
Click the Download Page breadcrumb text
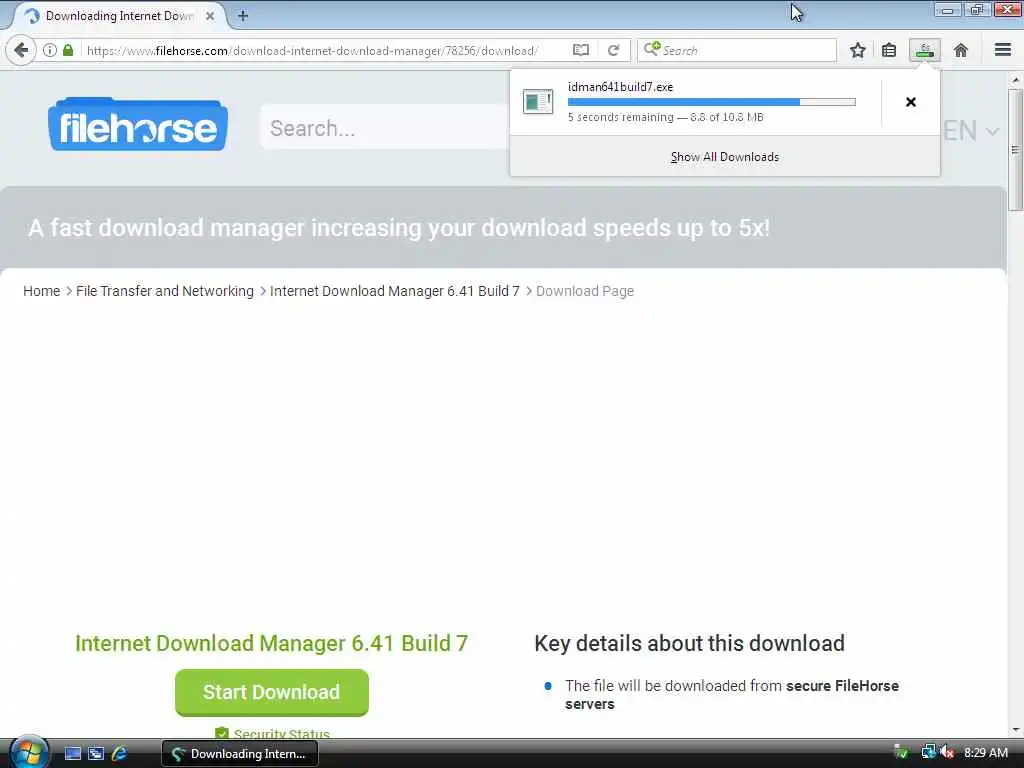pos(584,291)
